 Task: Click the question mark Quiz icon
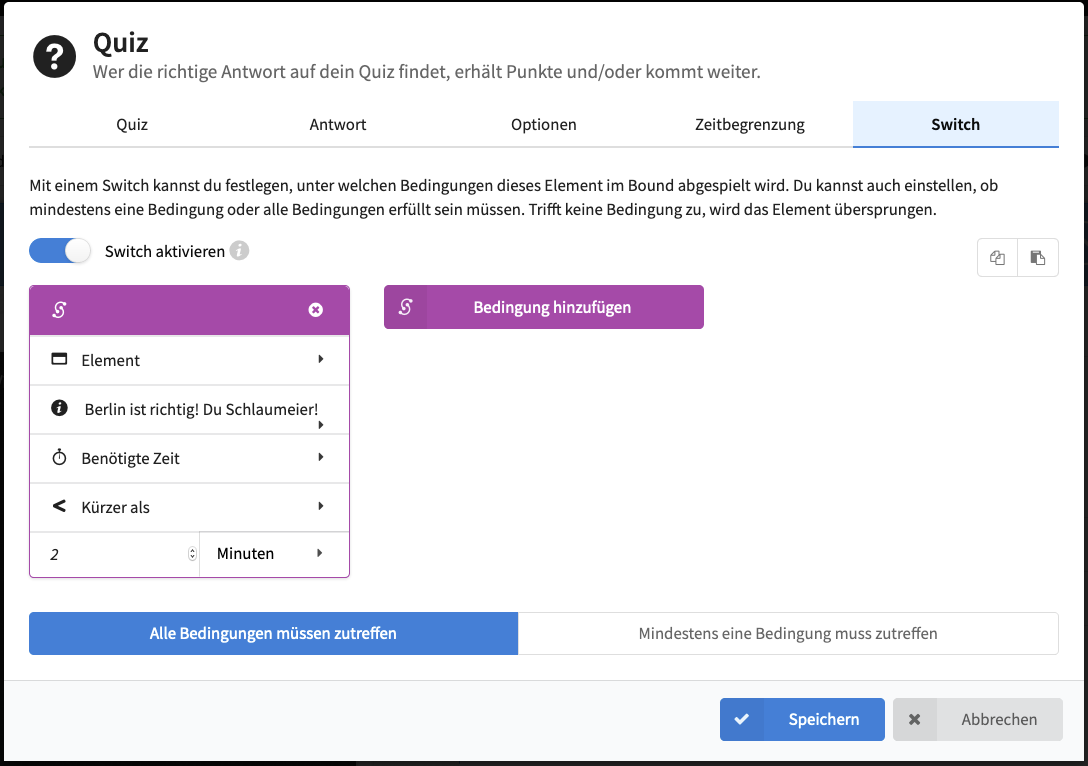55,57
